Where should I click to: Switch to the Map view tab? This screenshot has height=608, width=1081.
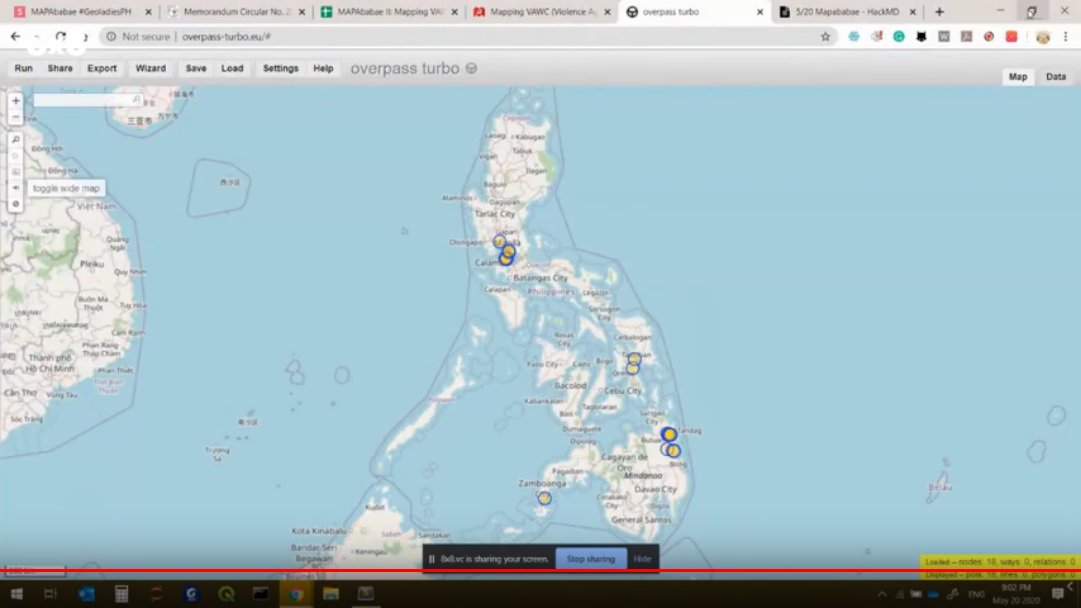pos(1018,77)
